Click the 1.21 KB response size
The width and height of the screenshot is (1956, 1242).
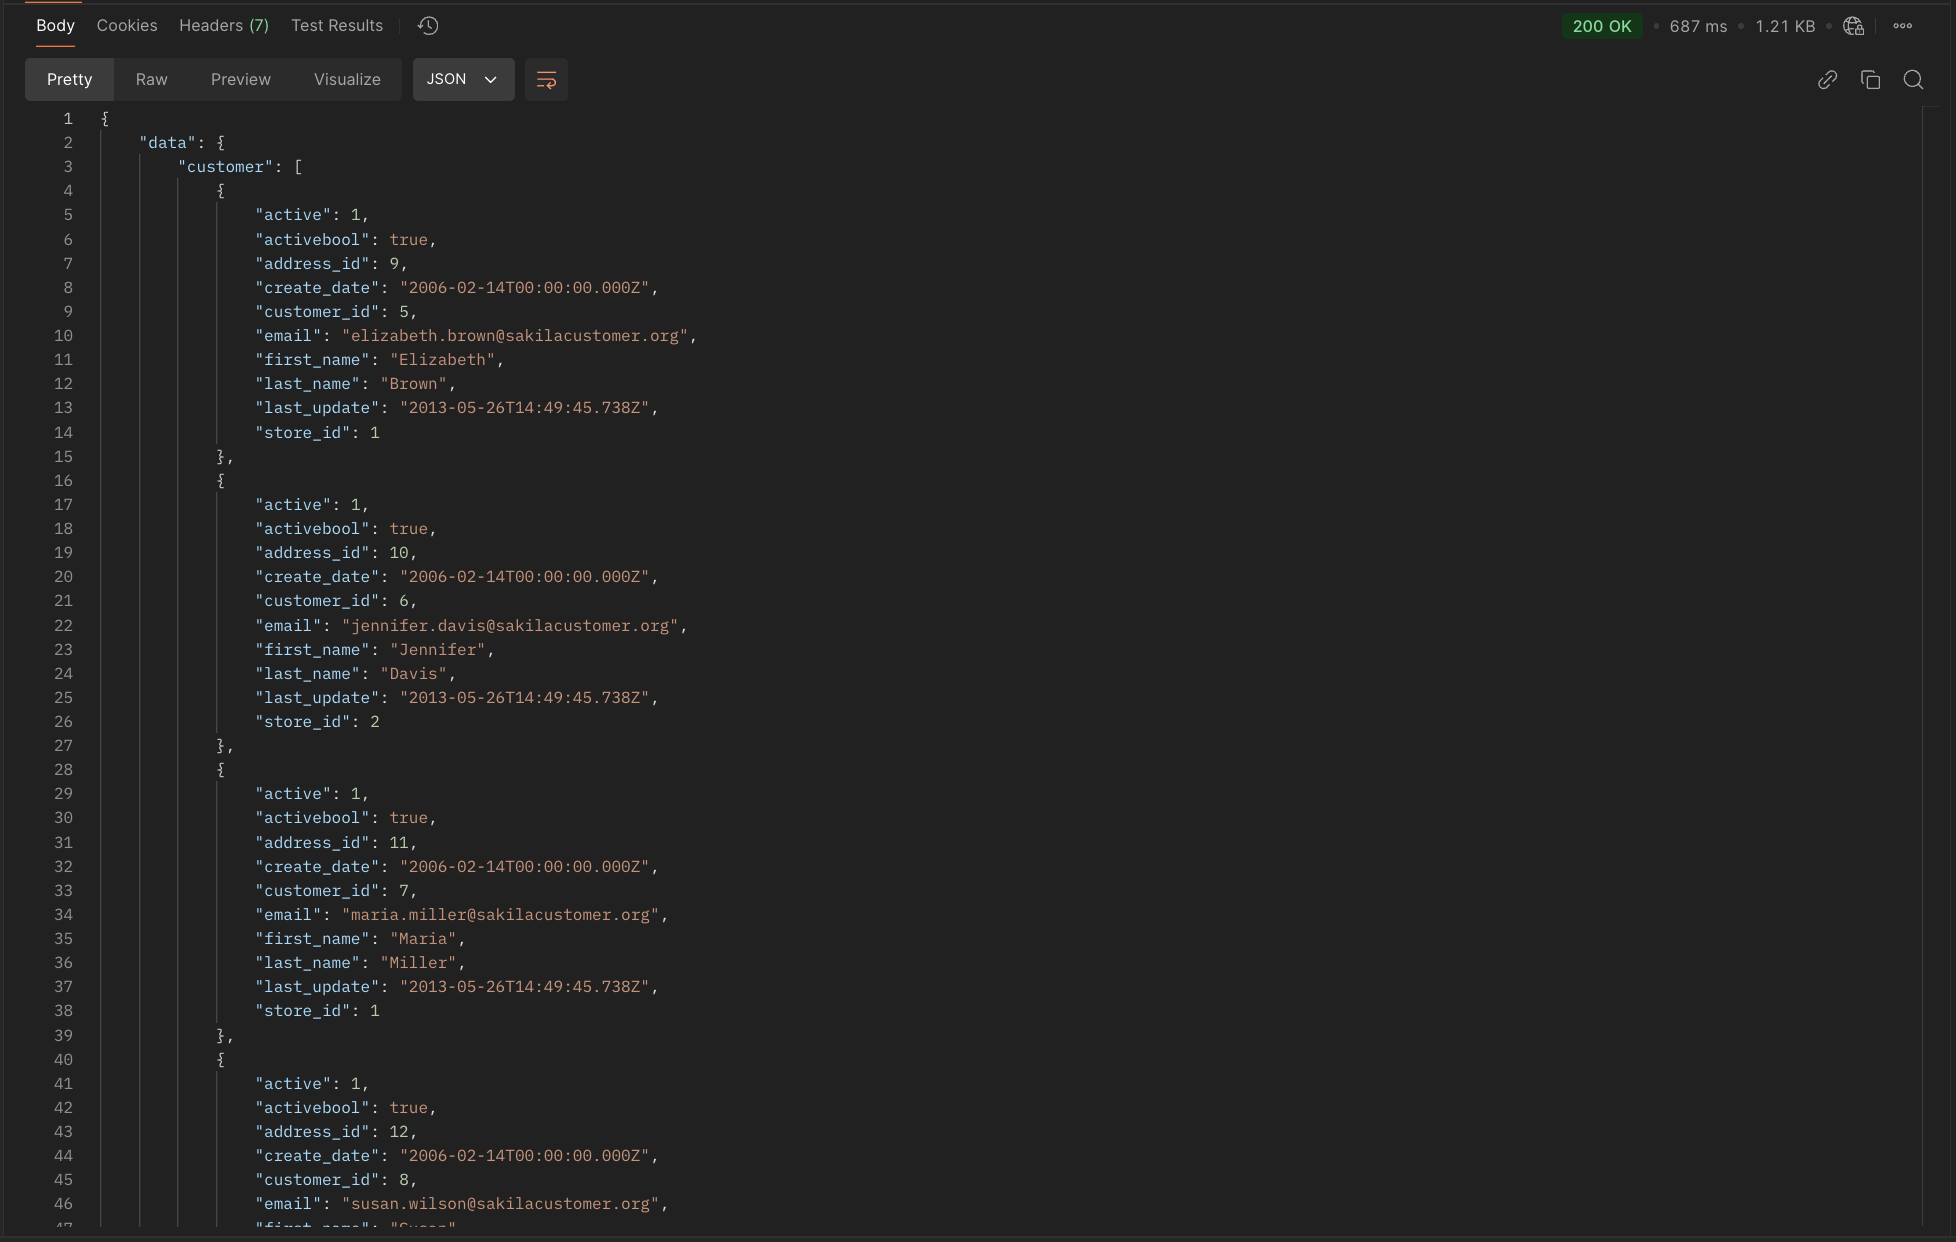coord(1785,26)
